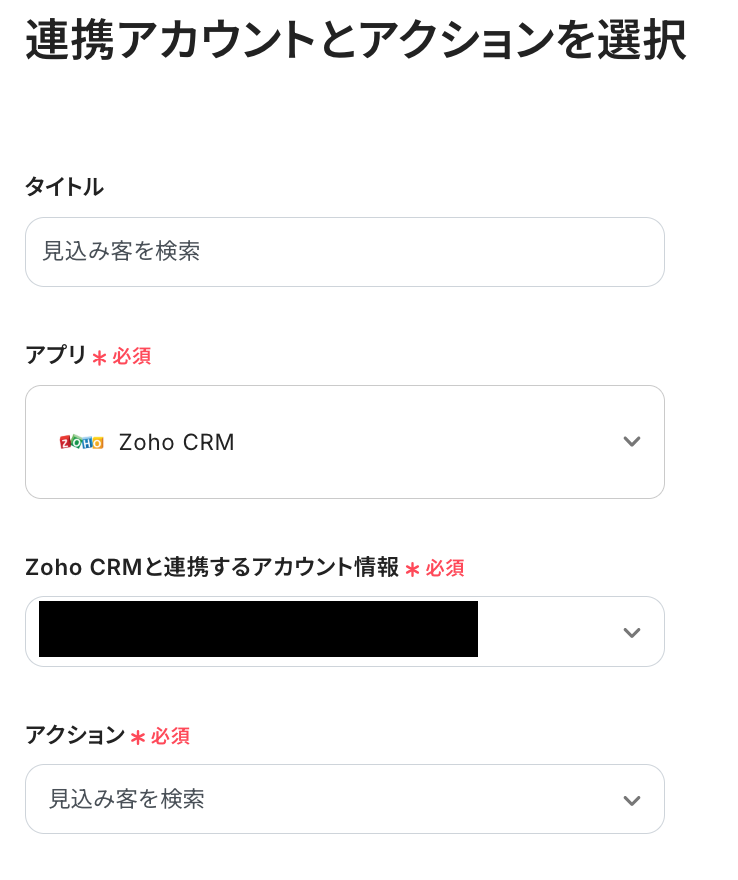This screenshot has height=880, width=738.
Task: Open the アクション field showing 見込み客を検索
Action: (300, 799)
